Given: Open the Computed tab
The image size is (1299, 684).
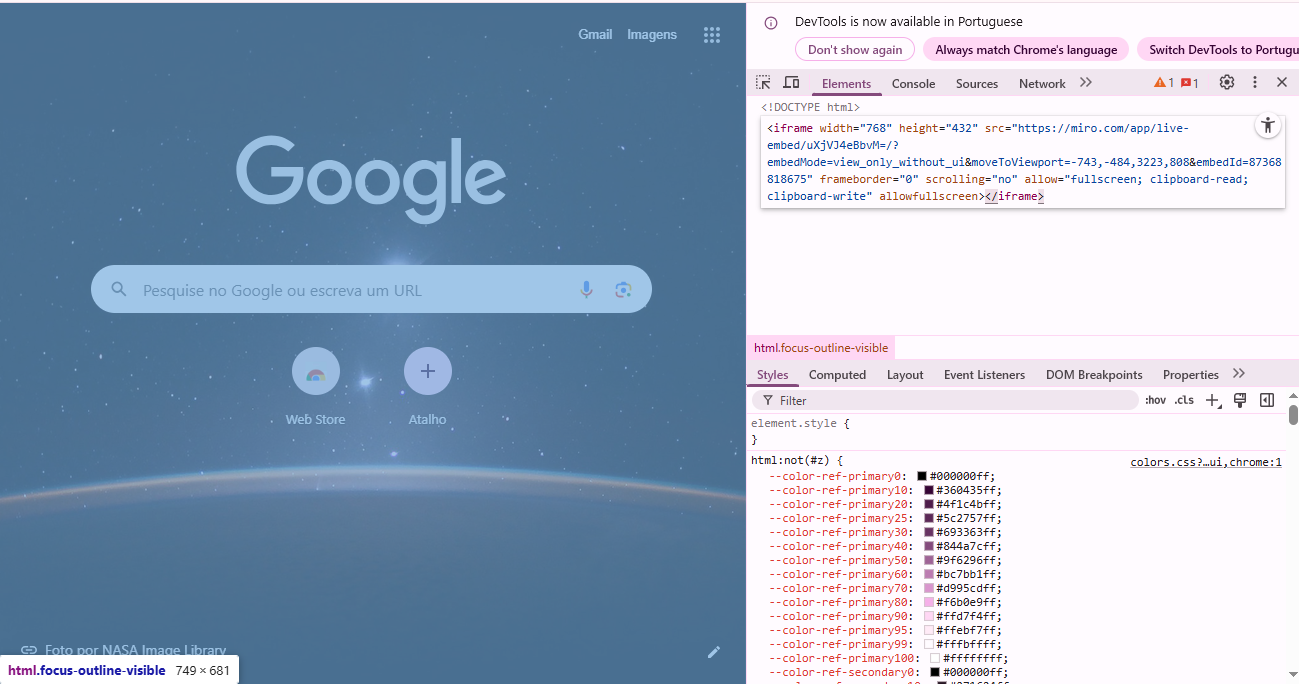Looking at the screenshot, I should tap(837, 375).
